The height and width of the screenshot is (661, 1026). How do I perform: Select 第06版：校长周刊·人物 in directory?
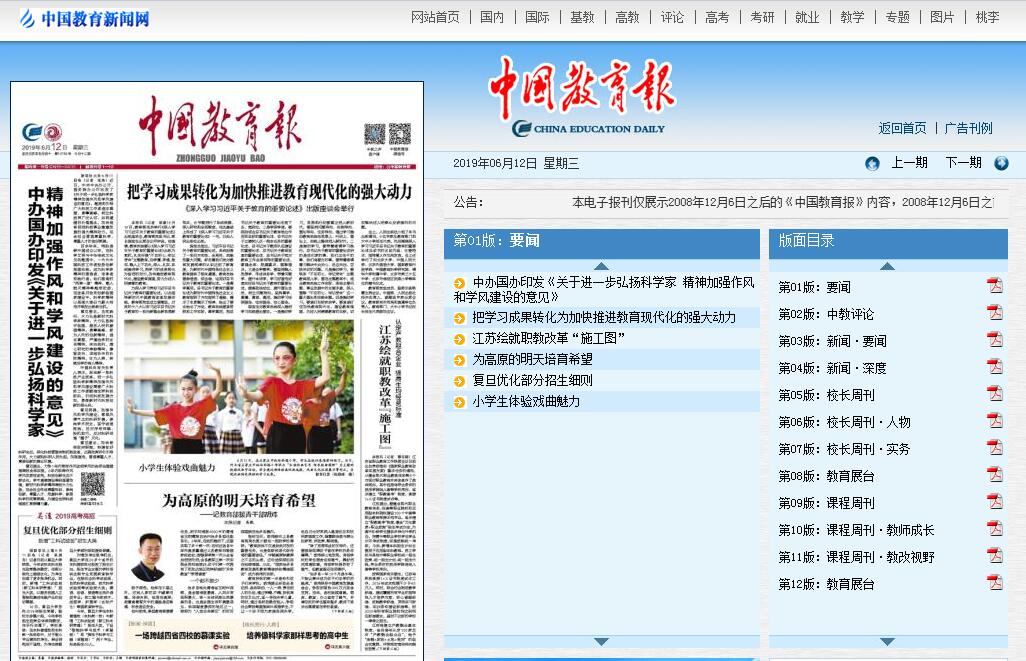pos(844,422)
